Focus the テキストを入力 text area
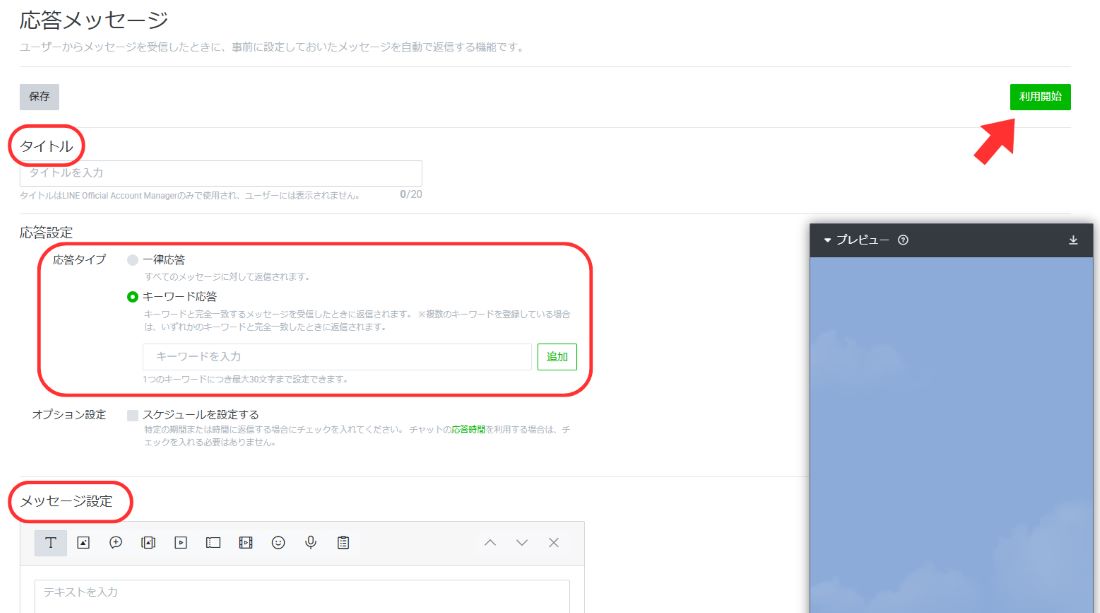Screen dimensions: 1100x613 tap(302, 596)
